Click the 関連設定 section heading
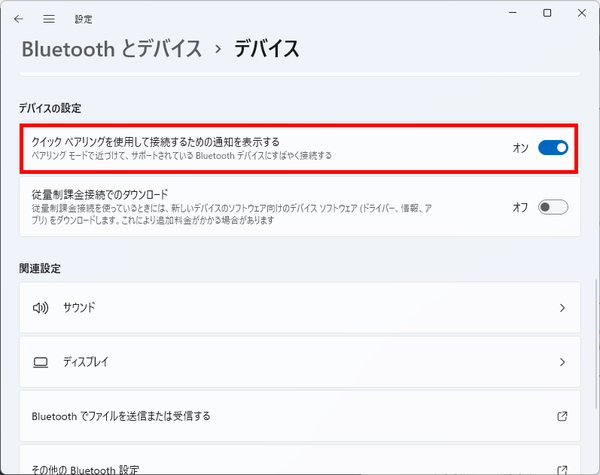This screenshot has height=475, width=600. click(x=40, y=268)
